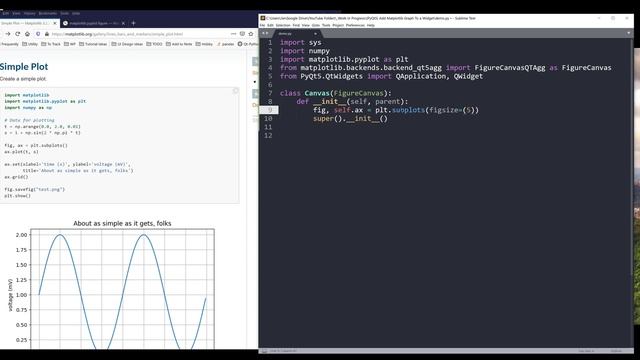
Task: Select the Simple Plot Firefox tab
Action: click(29, 23)
